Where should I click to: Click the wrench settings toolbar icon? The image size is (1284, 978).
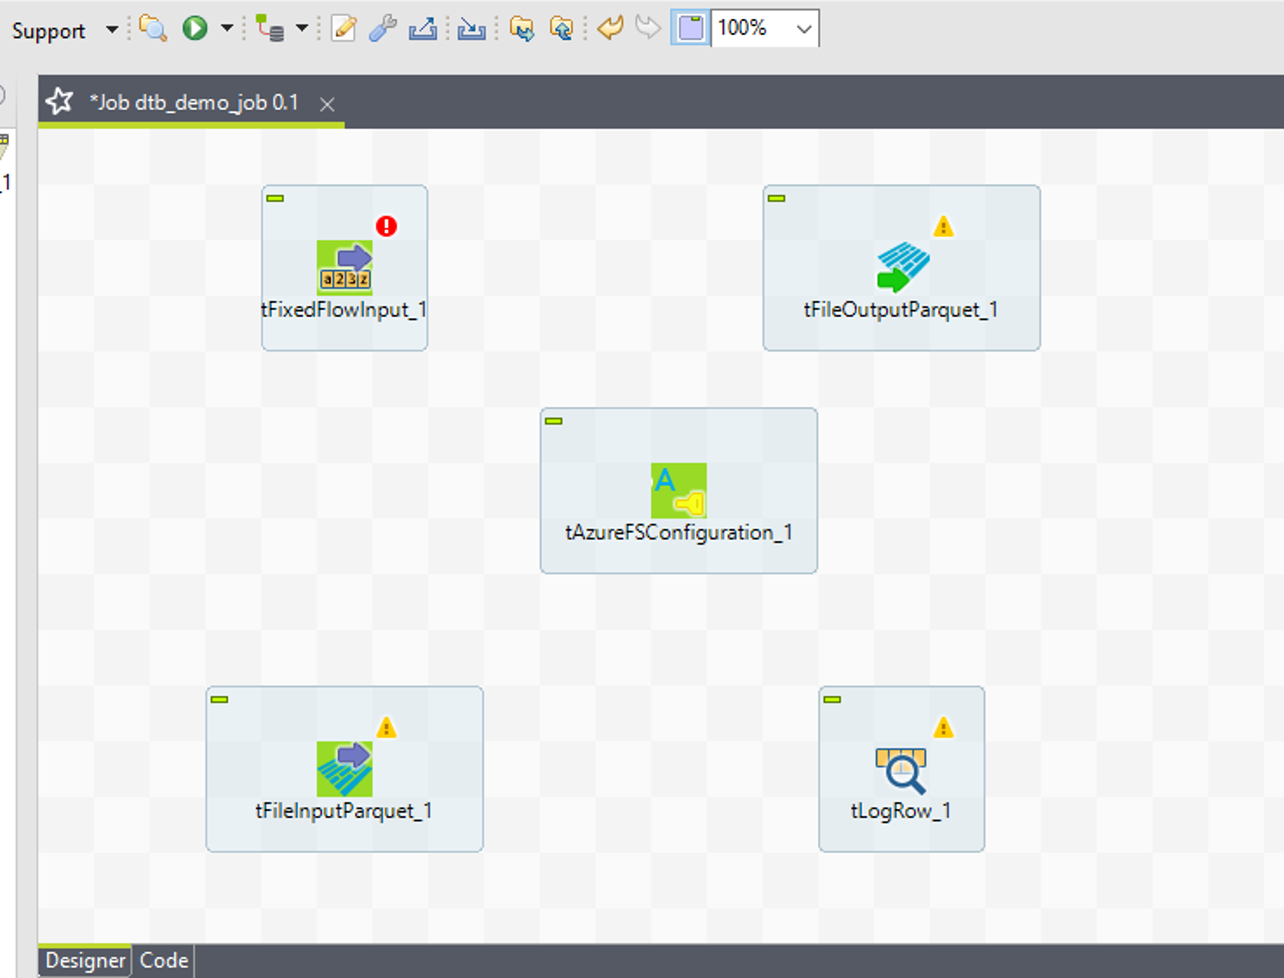pos(382,28)
